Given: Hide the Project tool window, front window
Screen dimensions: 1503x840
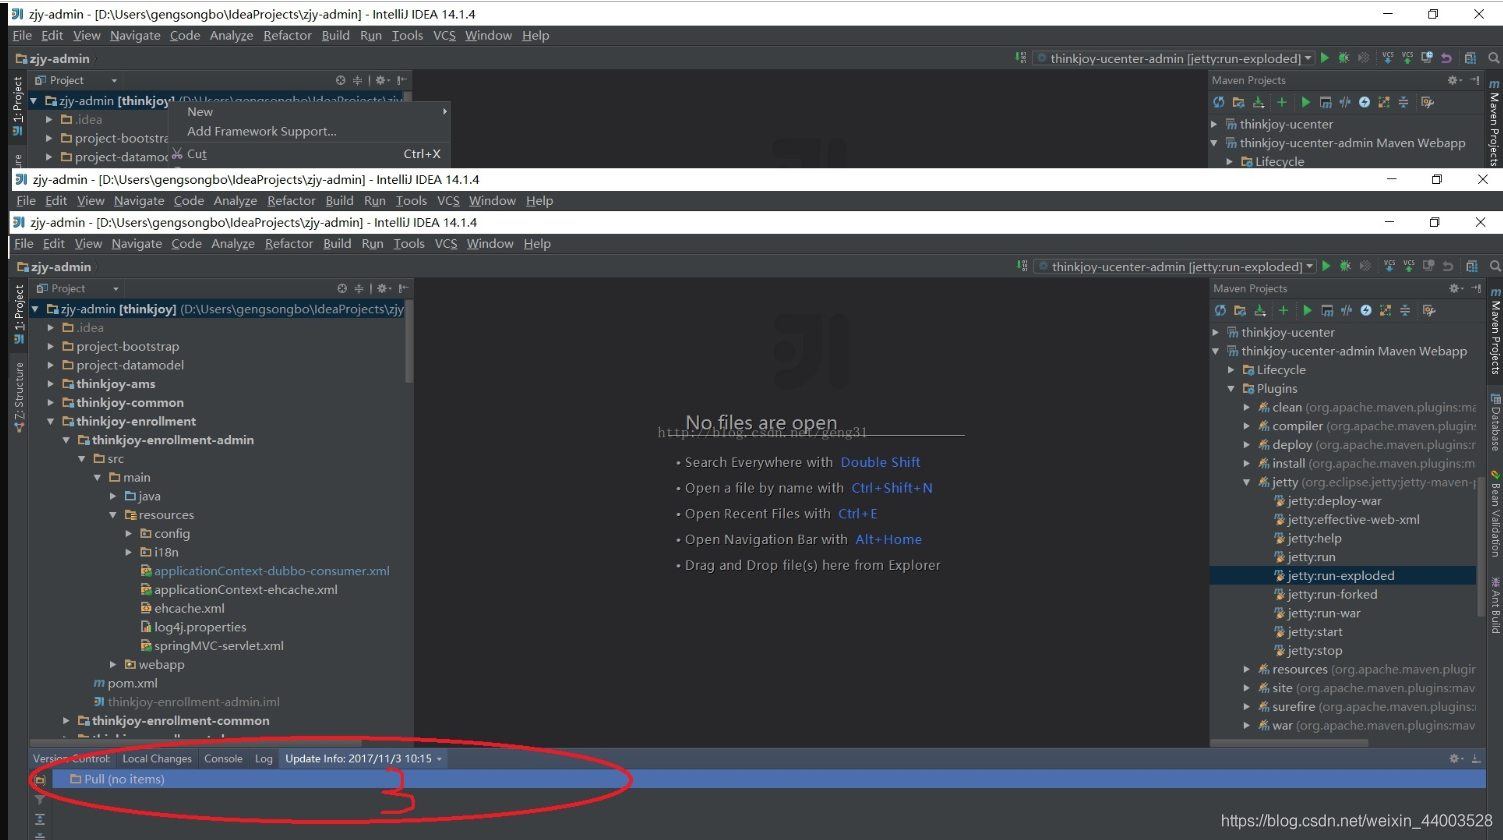Looking at the screenshot, I should 402,288.
